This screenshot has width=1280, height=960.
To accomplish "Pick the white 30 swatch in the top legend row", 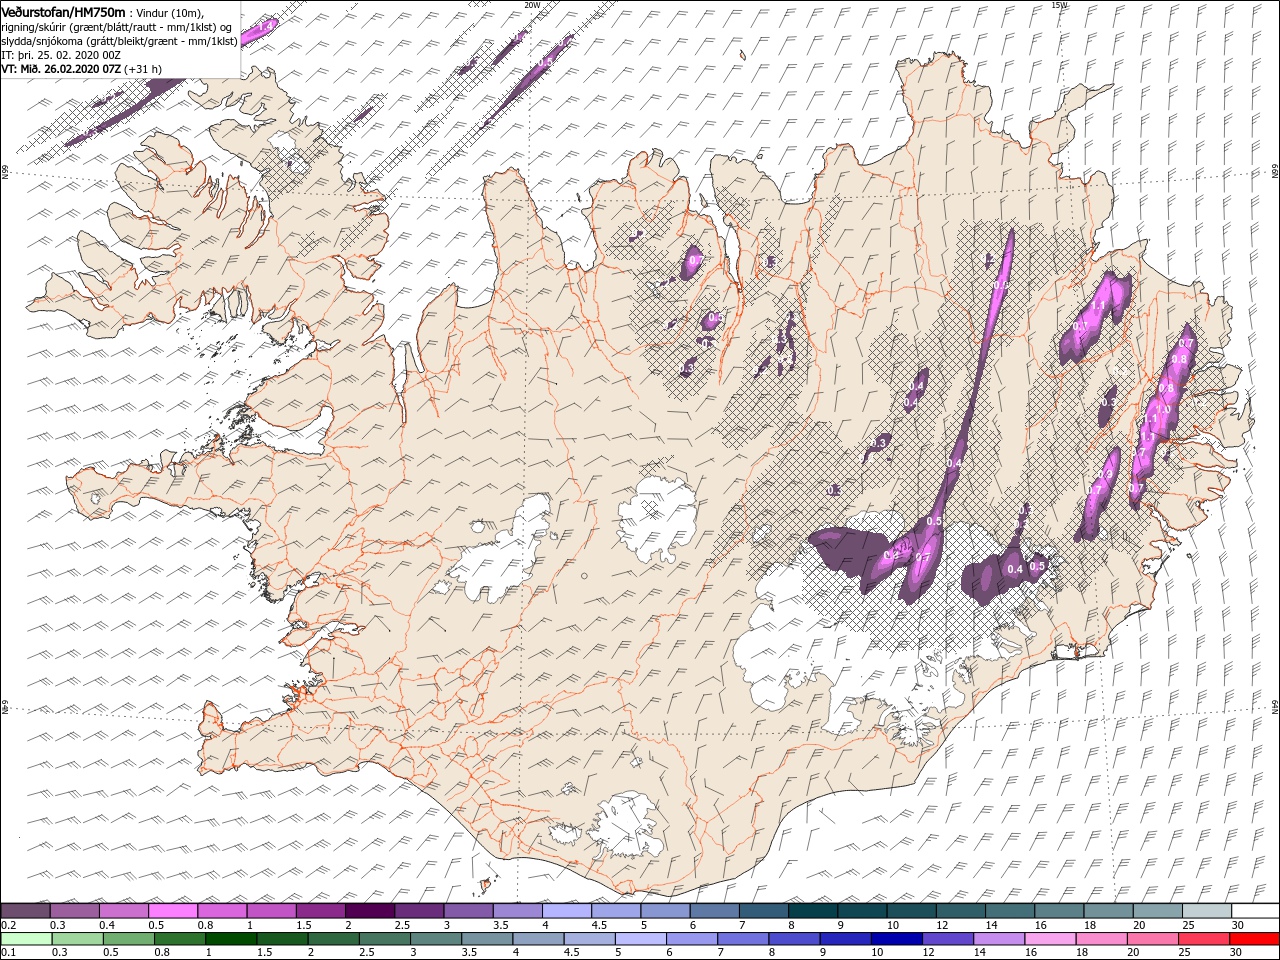I will click(1254, 911).
